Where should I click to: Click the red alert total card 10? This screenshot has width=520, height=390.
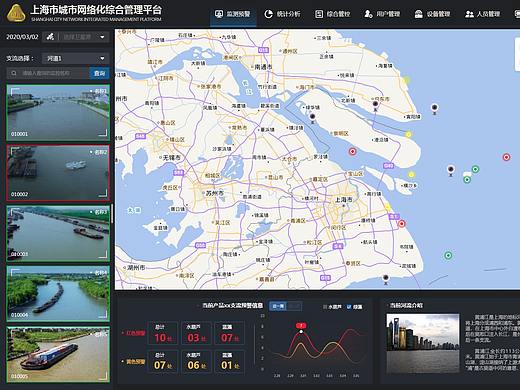click(x=163, y=333)
